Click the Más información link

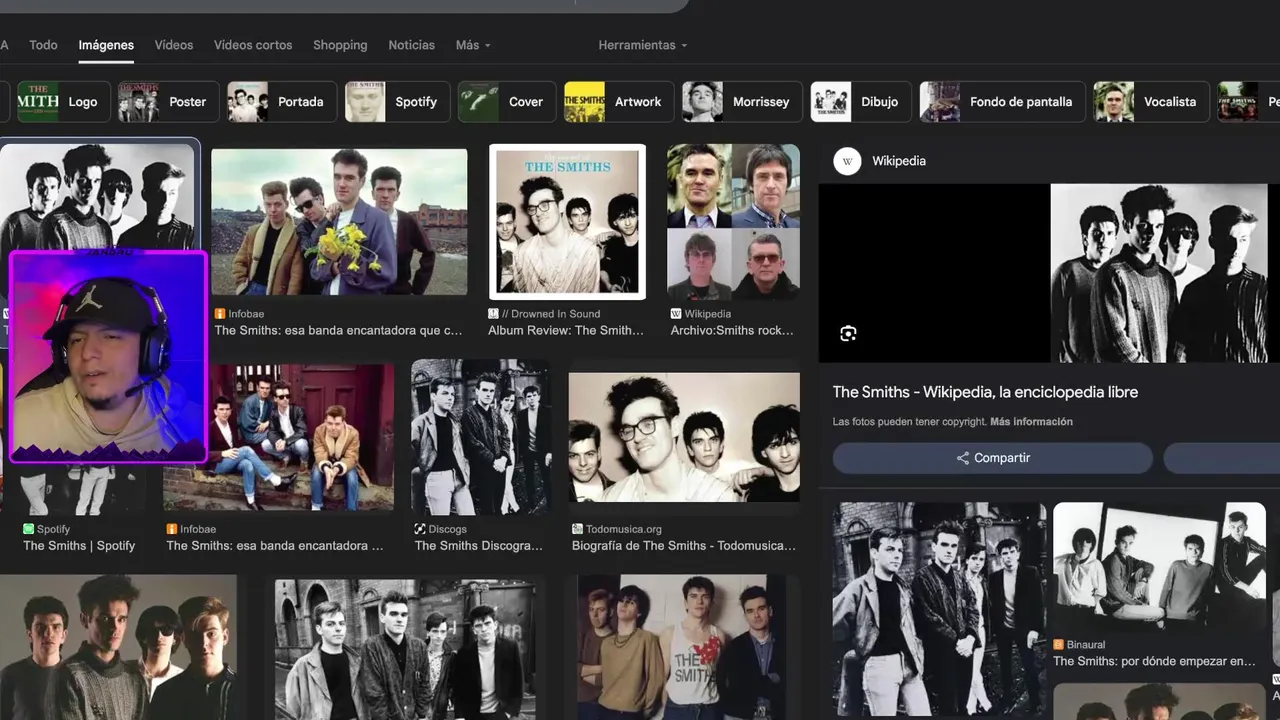pyautogui.click(x=1031, y=422)
